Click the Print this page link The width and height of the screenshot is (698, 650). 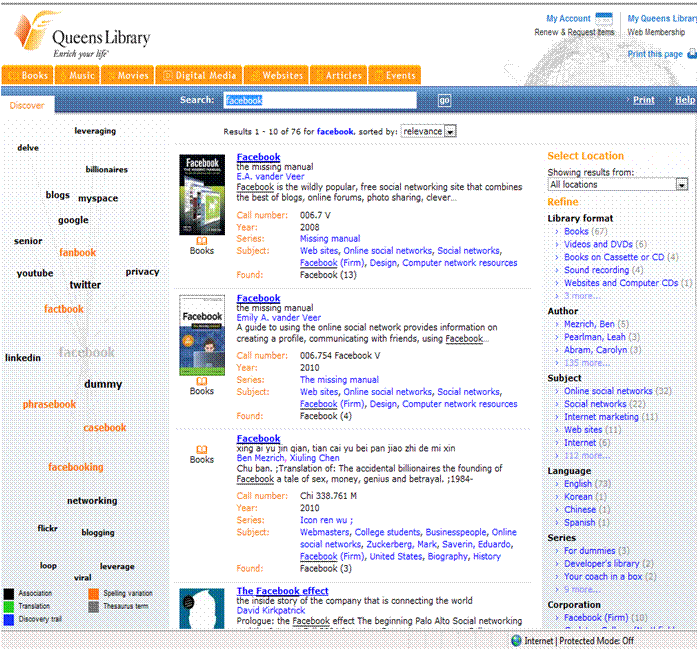655,54
